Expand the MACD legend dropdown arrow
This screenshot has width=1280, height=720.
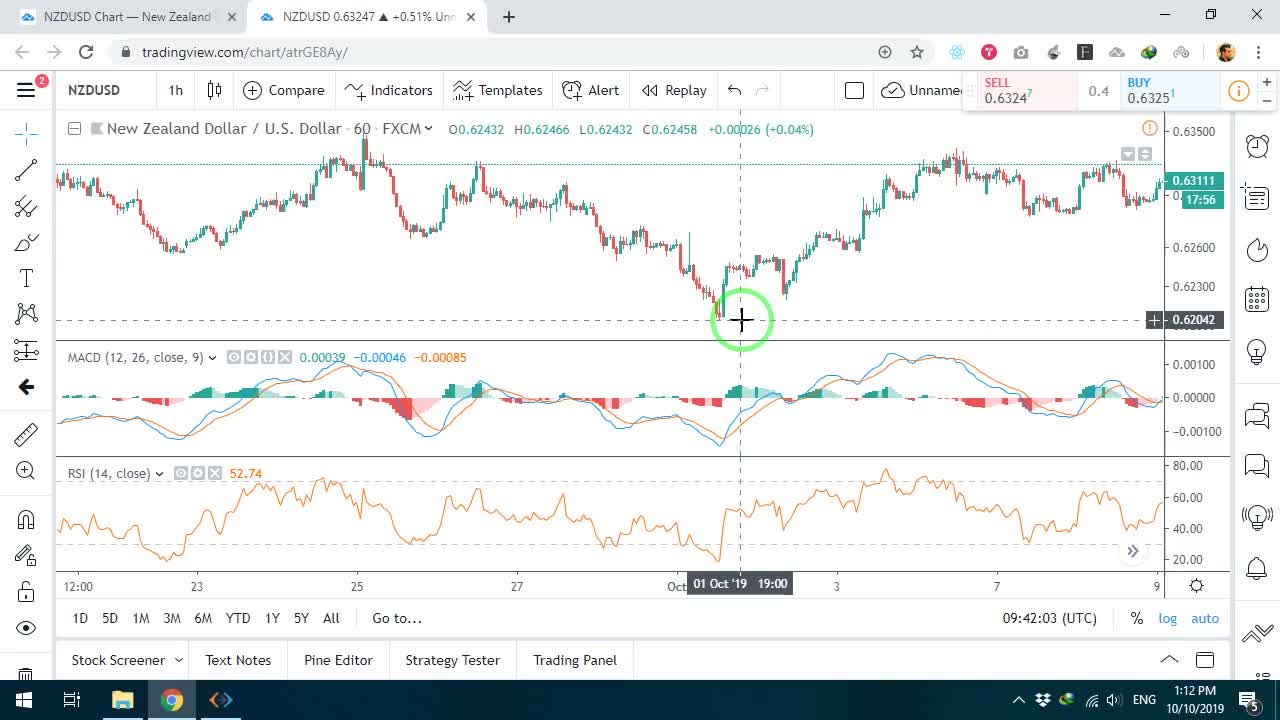[212, 358]
